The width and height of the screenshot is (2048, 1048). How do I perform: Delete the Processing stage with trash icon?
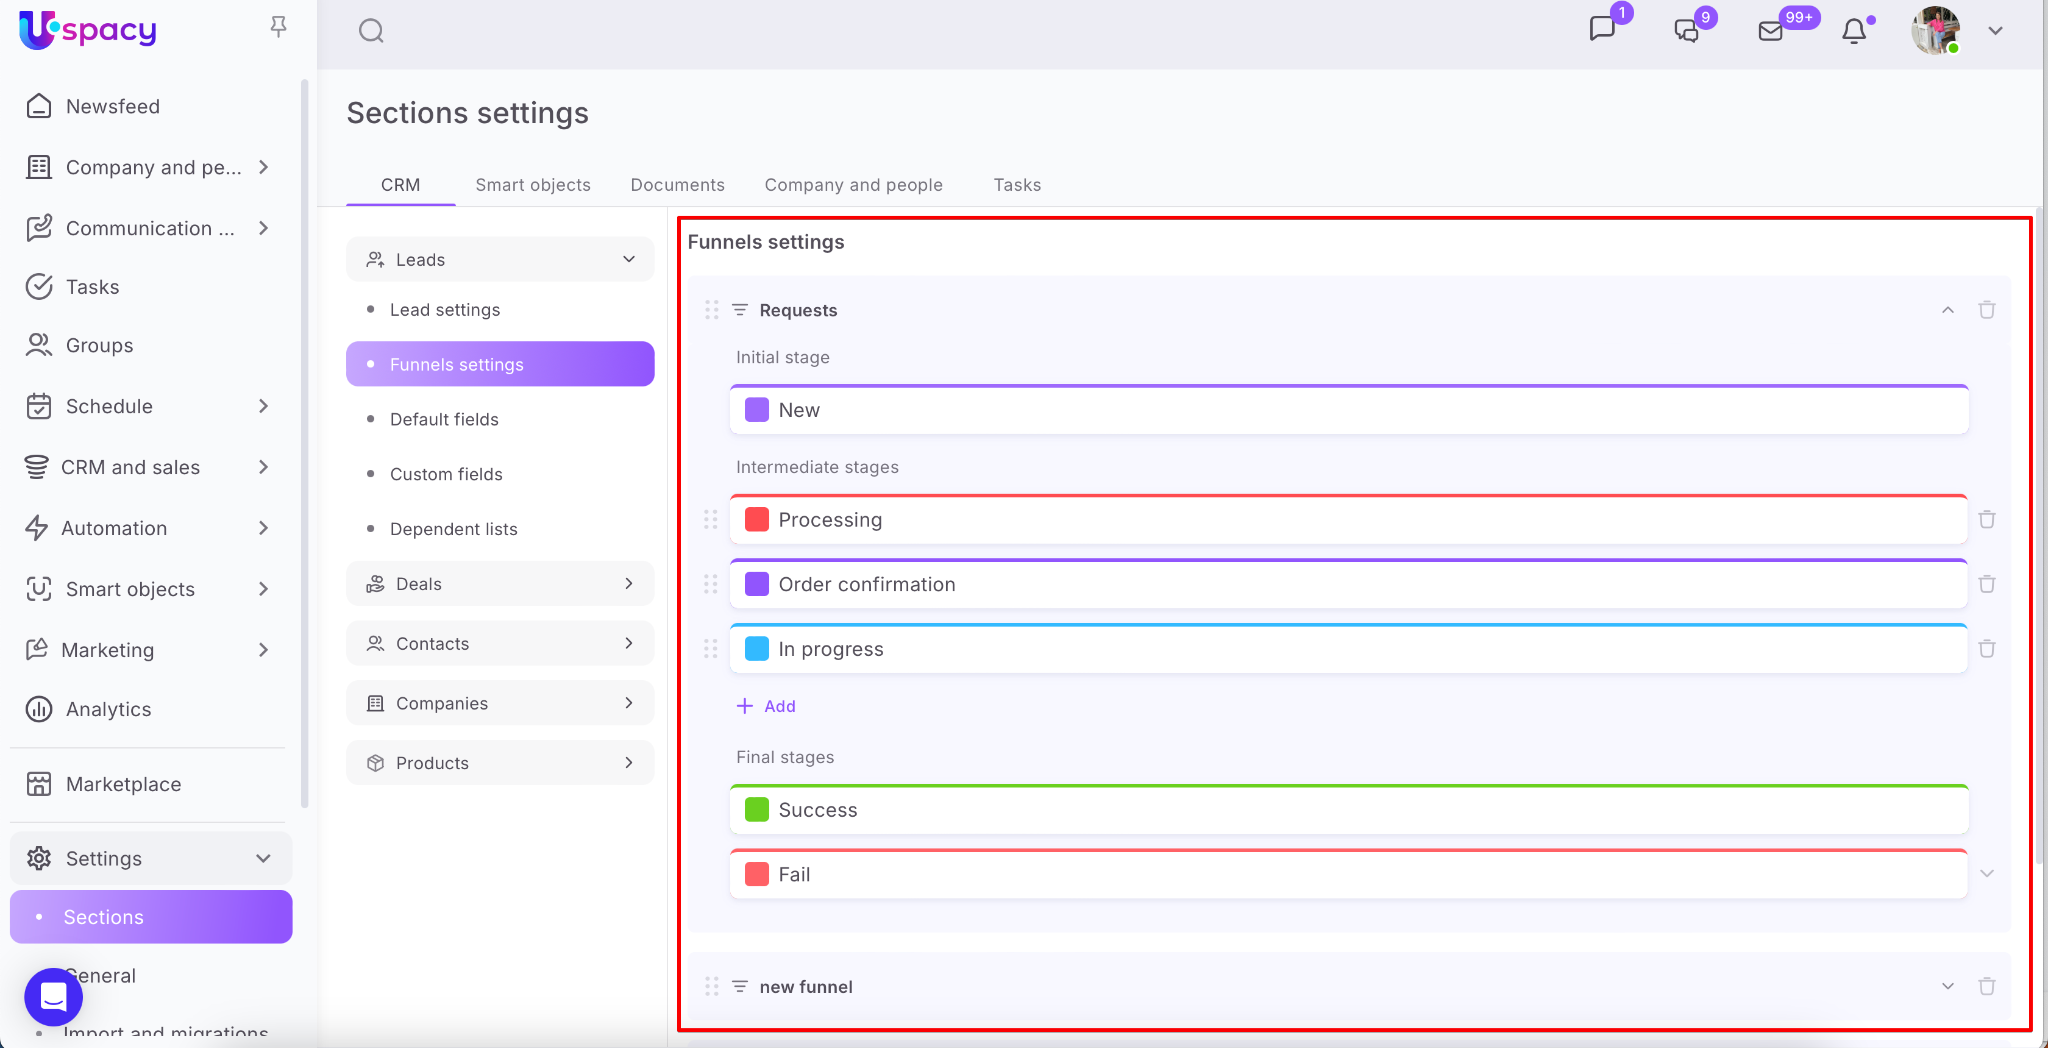pyautogui.click(x=1987, y=520)
